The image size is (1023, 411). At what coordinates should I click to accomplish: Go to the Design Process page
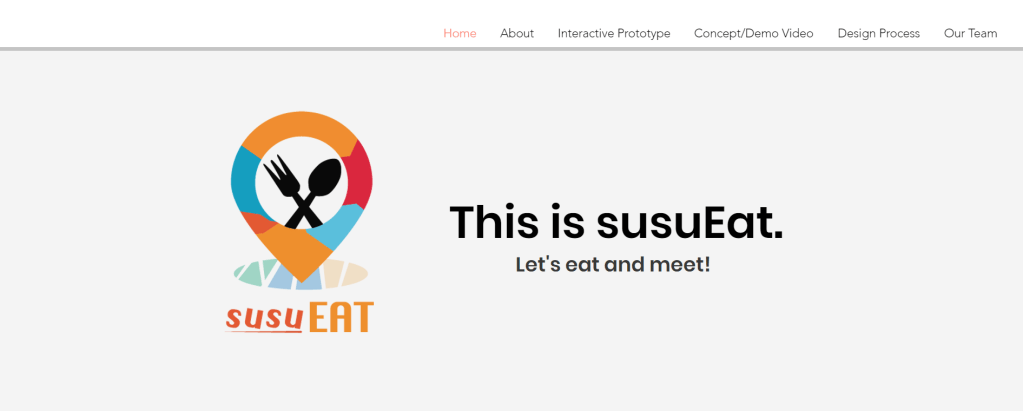click(878, 33)
